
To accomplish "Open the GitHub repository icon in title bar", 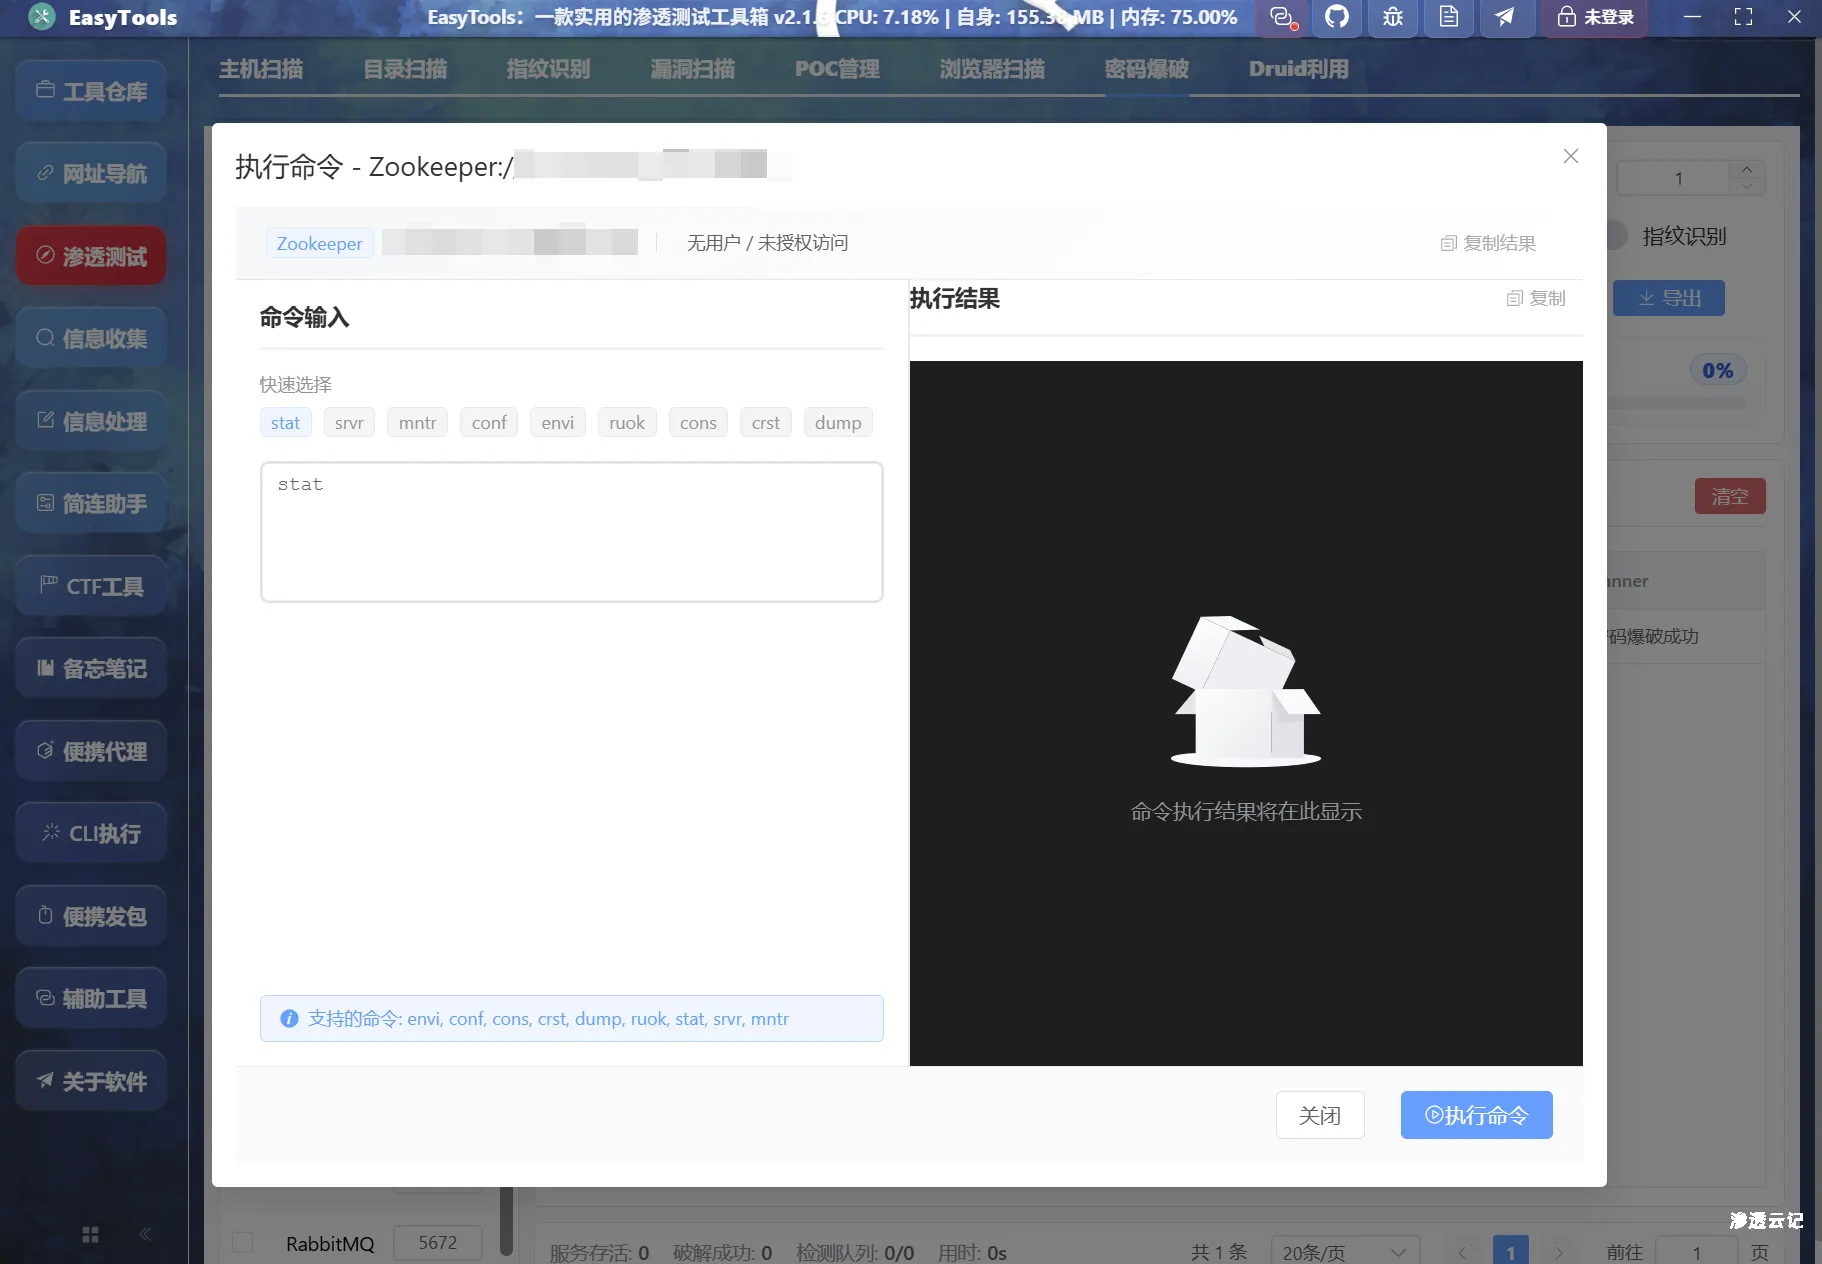I will coord(1337,17).
